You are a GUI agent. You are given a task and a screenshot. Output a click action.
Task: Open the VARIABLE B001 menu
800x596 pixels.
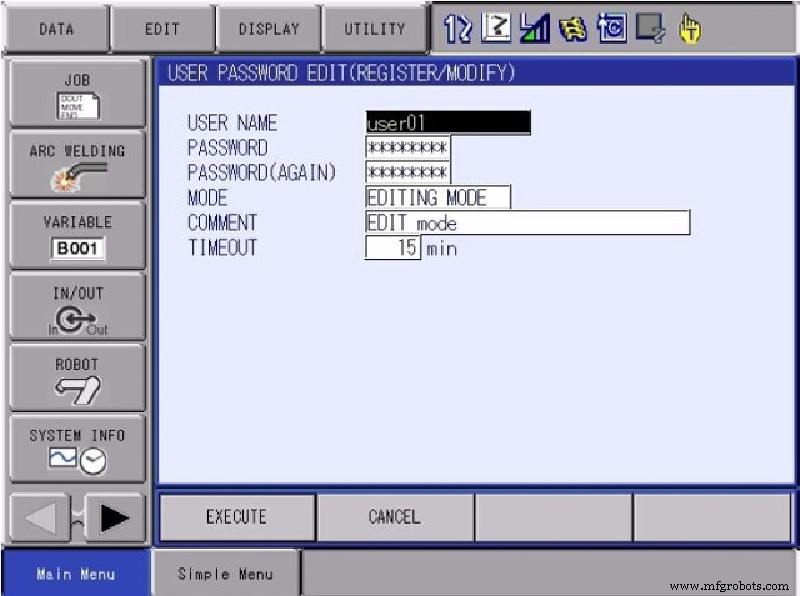[x=76, y=236]
